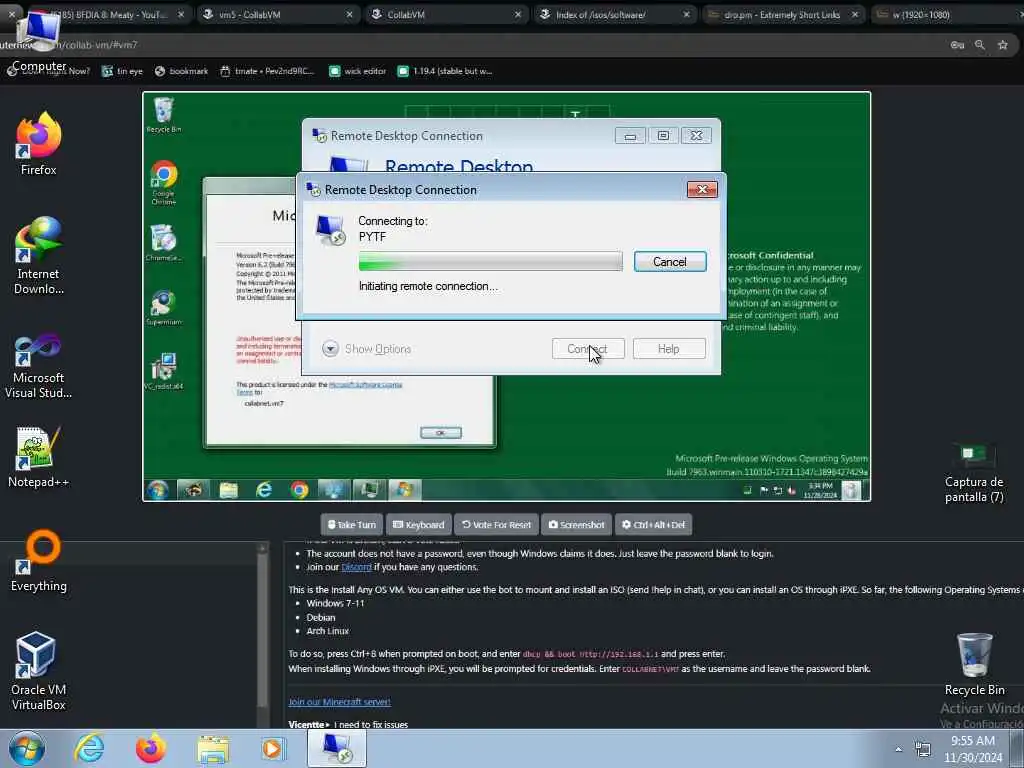This screenshot has width=1024, height=768.
Task: Click Help in Remote Desktop Connection
Action: pos(669,349)
